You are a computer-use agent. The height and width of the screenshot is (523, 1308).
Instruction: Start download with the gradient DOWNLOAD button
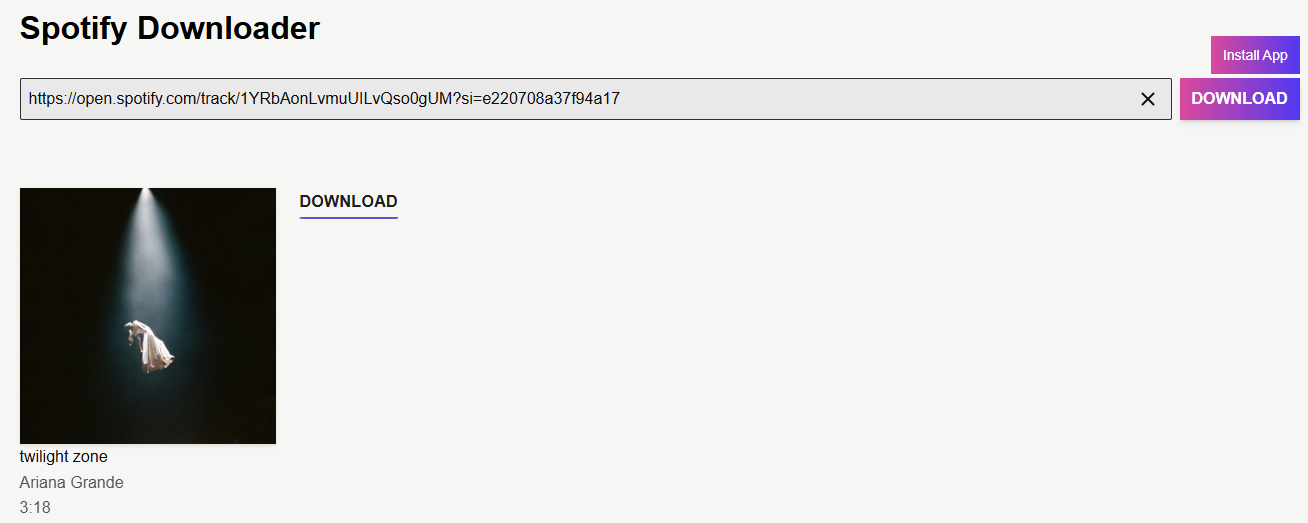pyautogui.click(x=1240, y=99)
